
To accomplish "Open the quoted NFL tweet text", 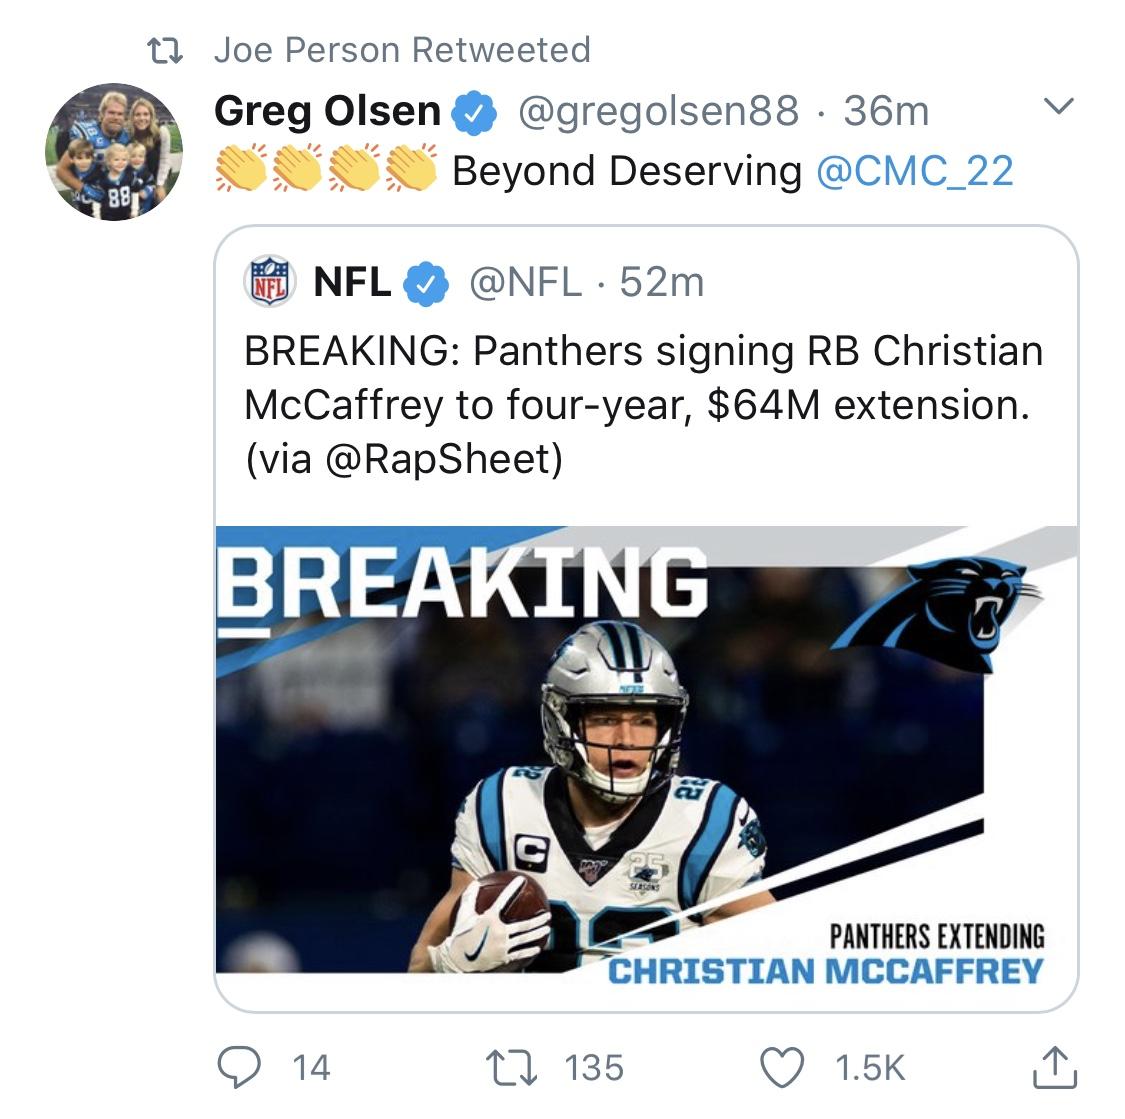I will tap(644, 405).
